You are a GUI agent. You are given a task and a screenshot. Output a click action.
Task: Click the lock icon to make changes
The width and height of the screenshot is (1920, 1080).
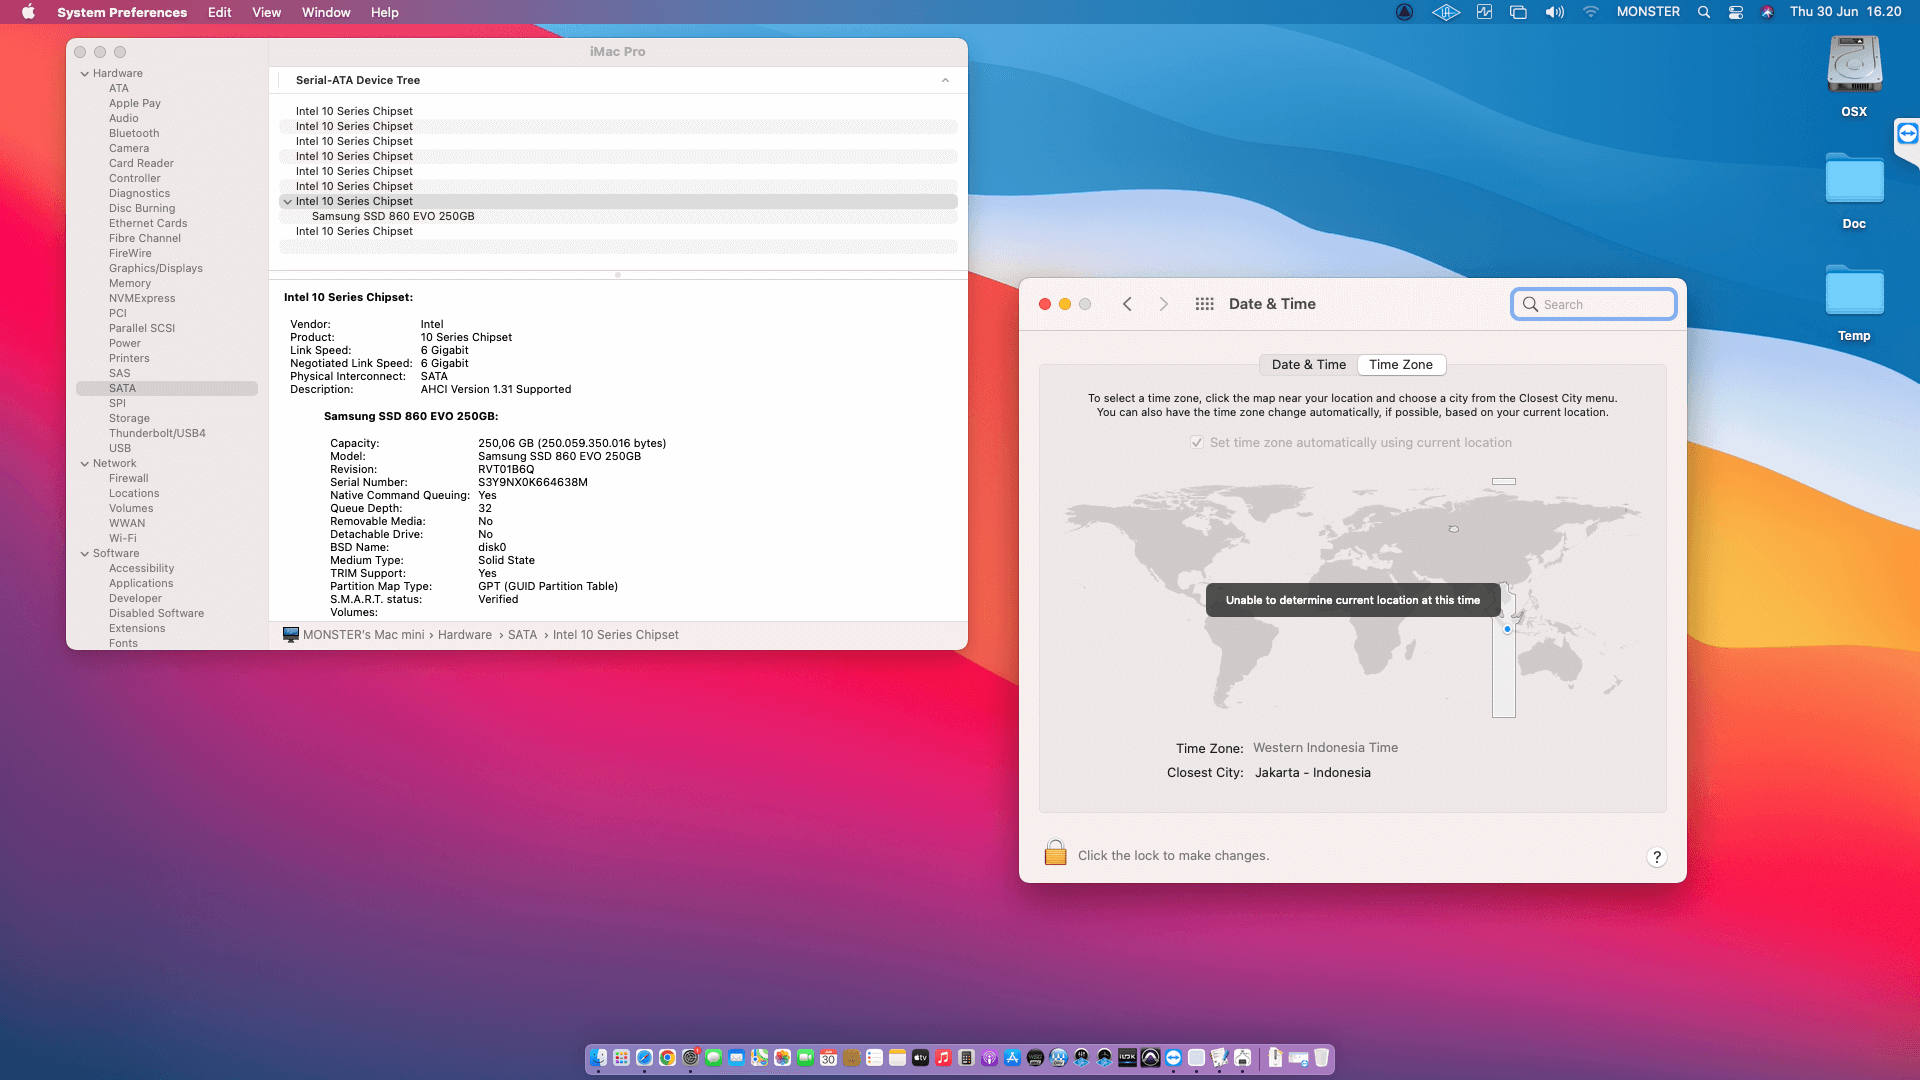point(1055,853)
